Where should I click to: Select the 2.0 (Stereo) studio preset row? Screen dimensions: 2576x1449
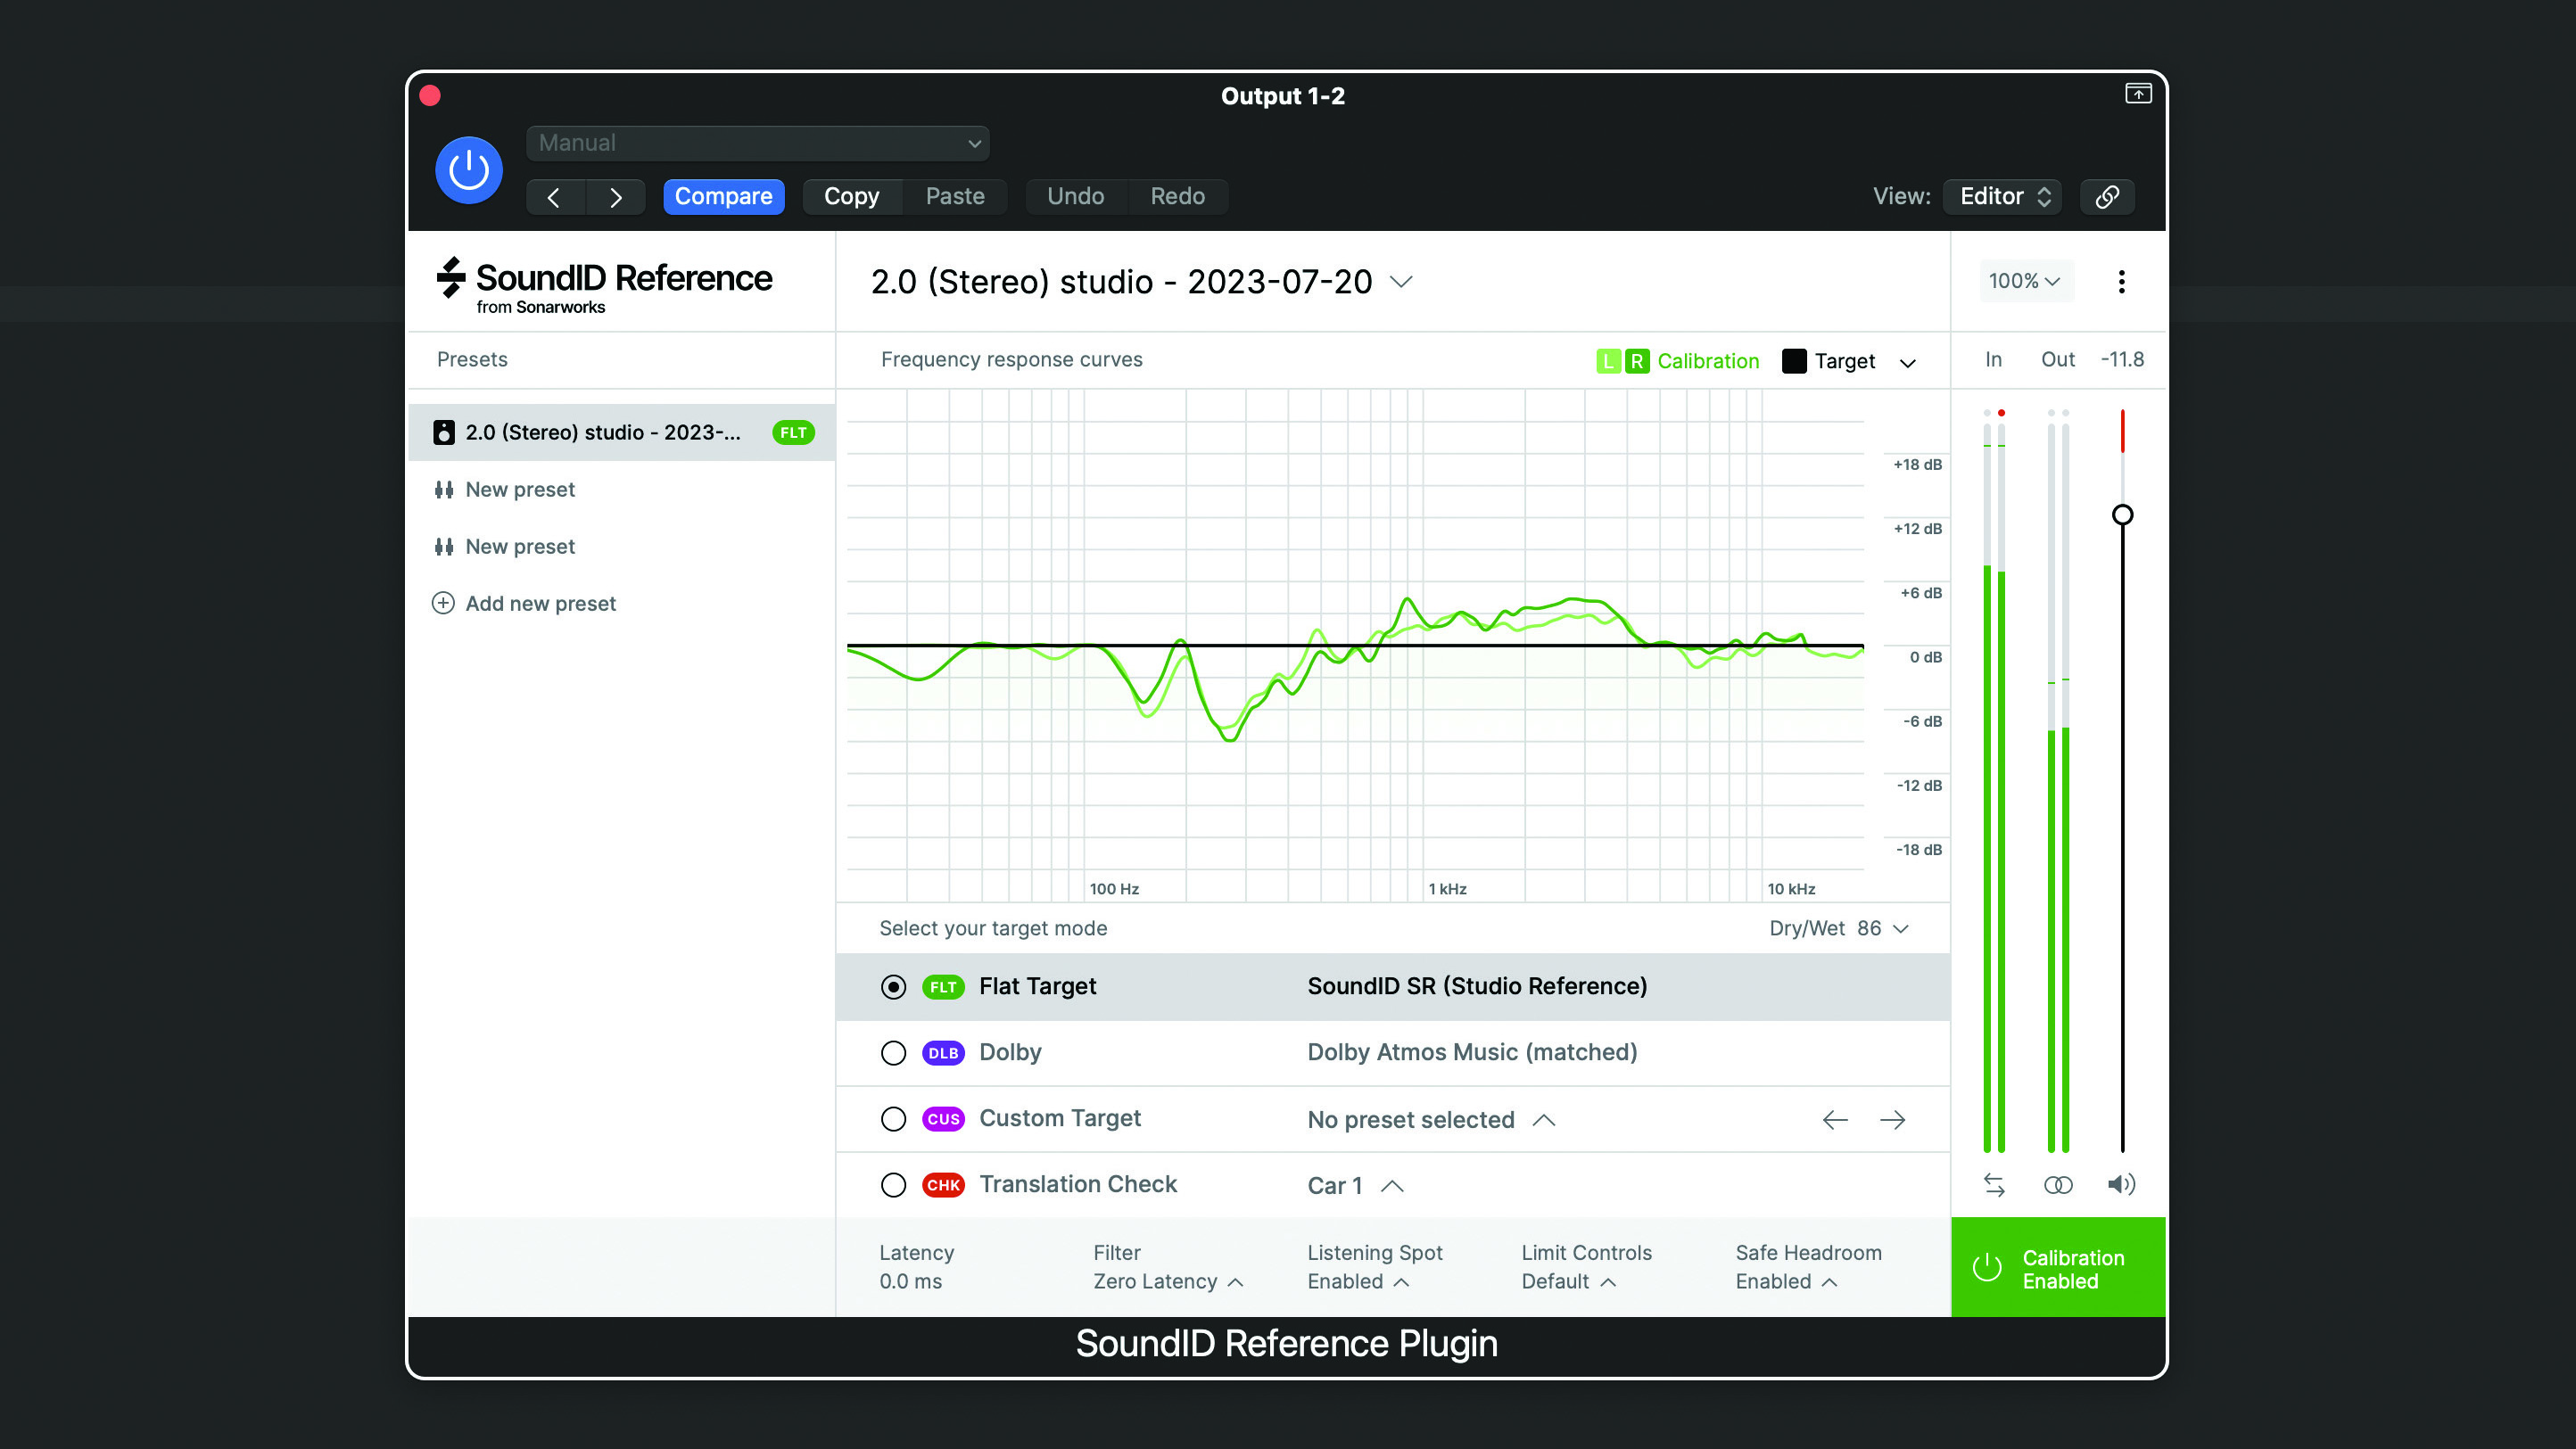(622, 433)
